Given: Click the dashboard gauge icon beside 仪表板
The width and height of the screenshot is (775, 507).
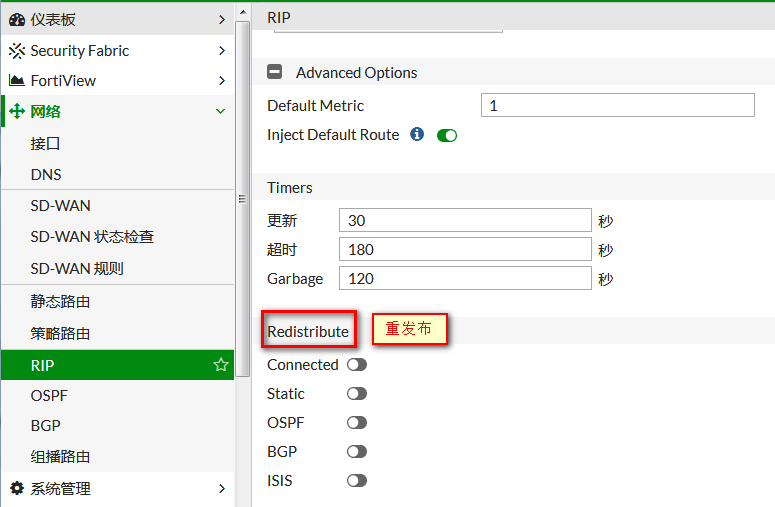Looking at the screenshot, I should [17, 19].
